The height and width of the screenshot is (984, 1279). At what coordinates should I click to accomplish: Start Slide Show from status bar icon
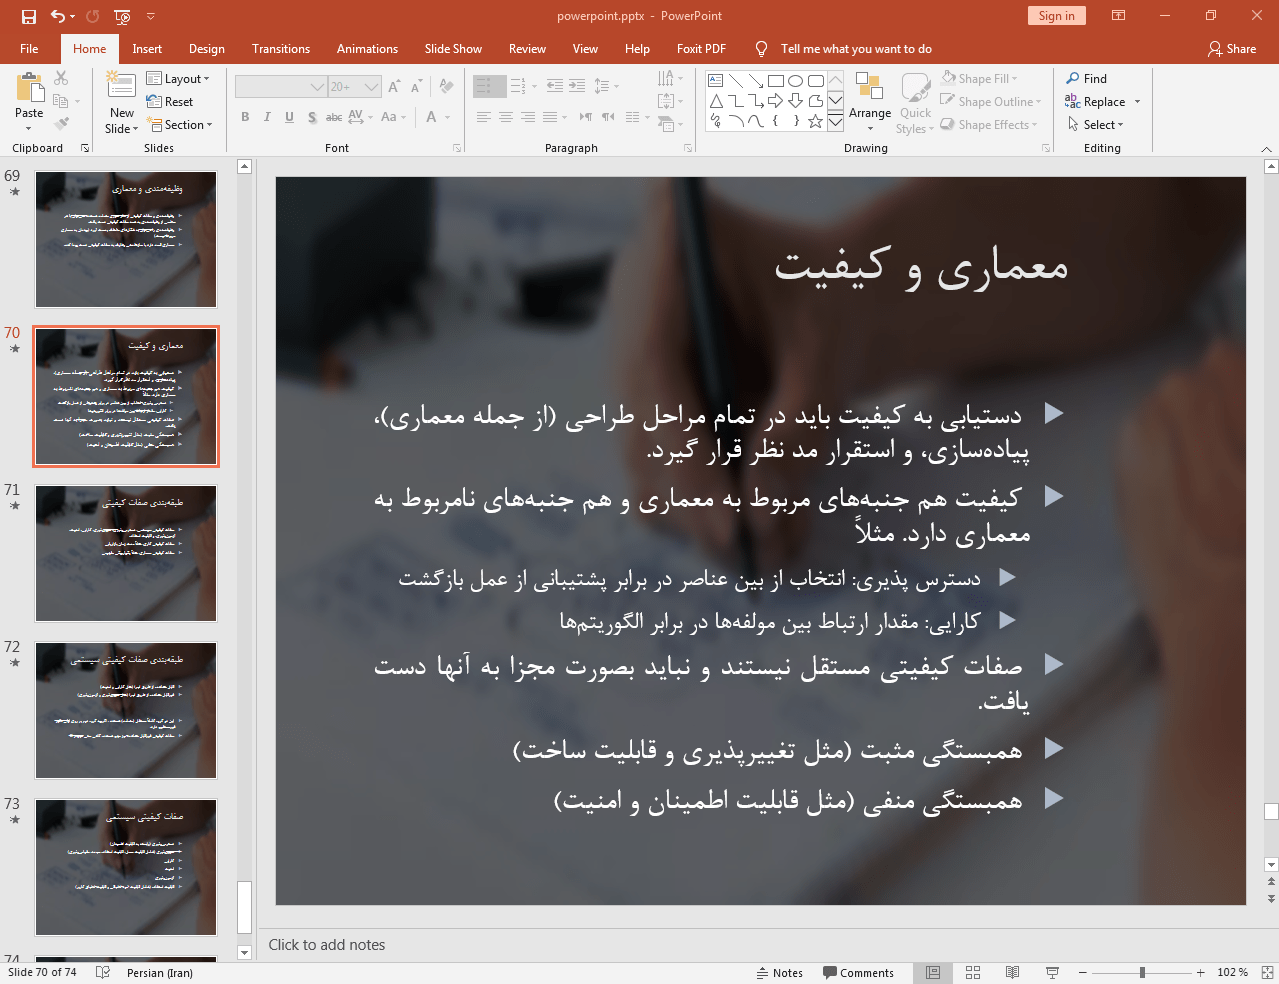1052,972
